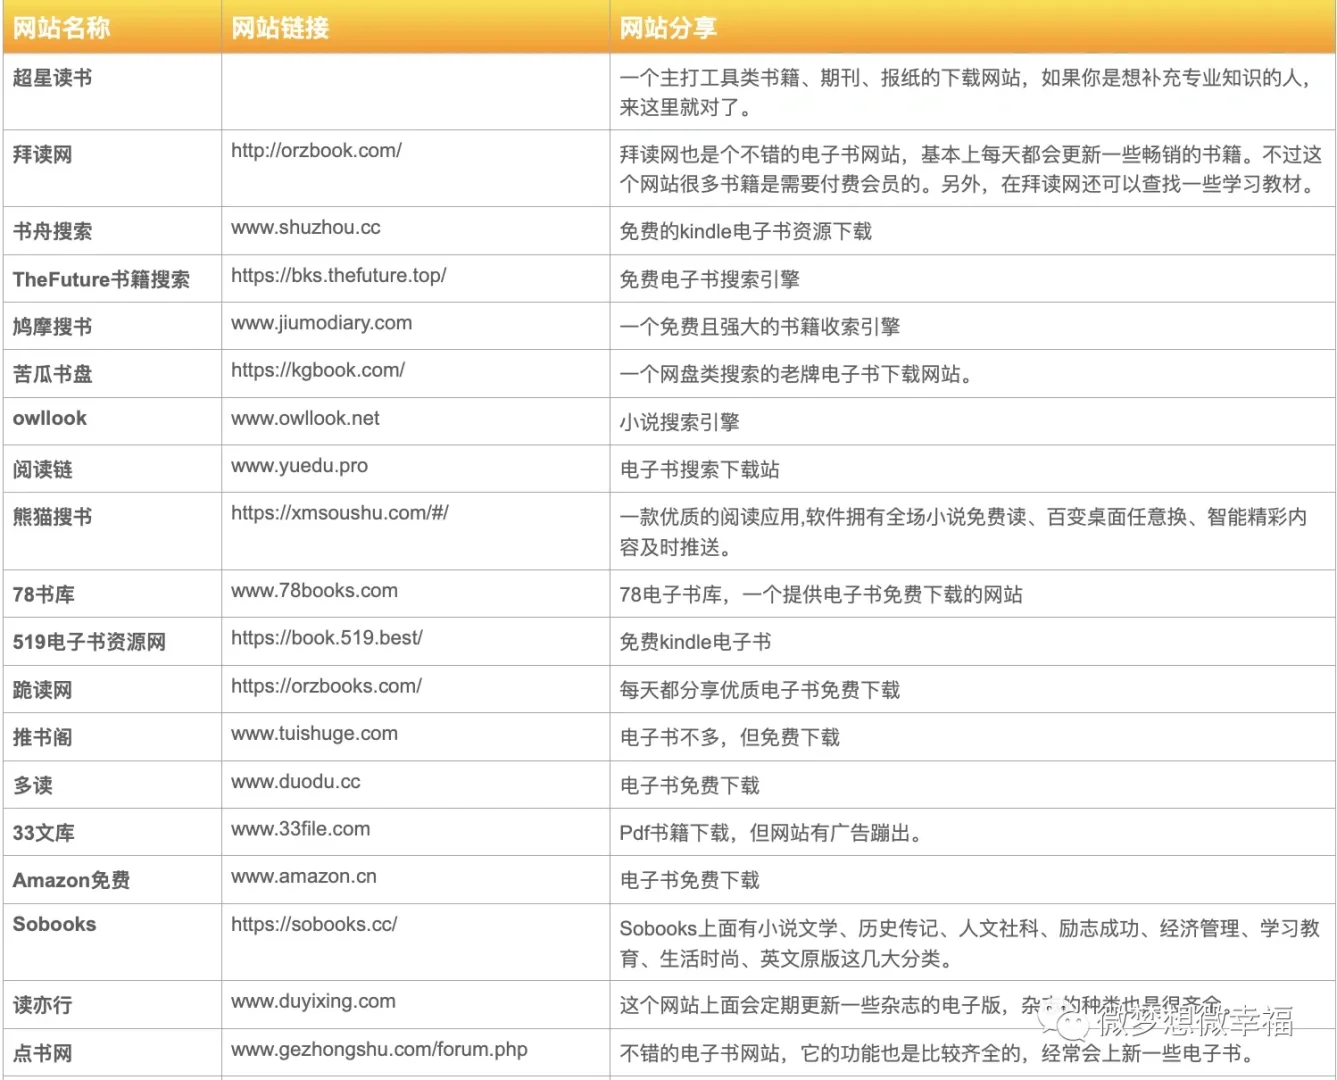Image resolution: width=1337 pixels, height=1080 pixels.
Task: Click the 免费电子书搜索引擎 description
Action: click(x=709, y=279)
